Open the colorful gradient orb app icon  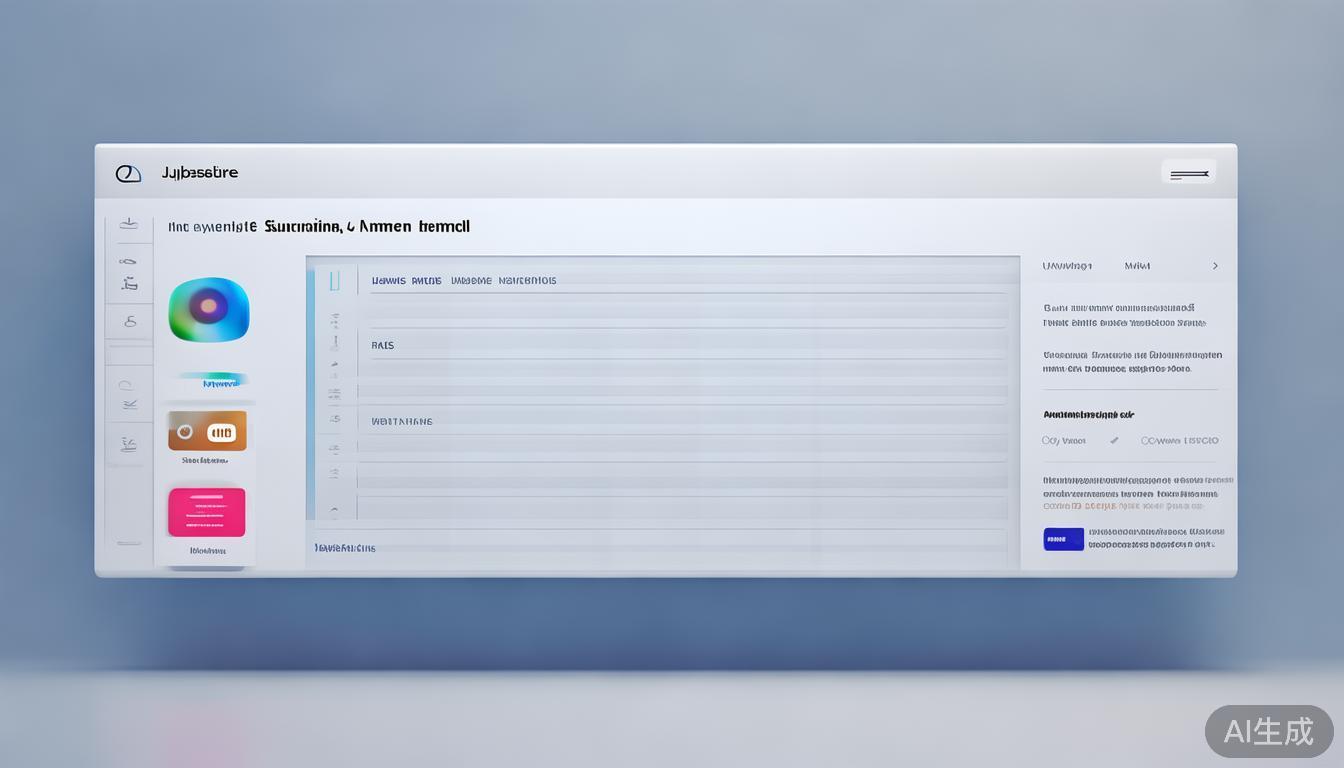(x=208, y=309)
